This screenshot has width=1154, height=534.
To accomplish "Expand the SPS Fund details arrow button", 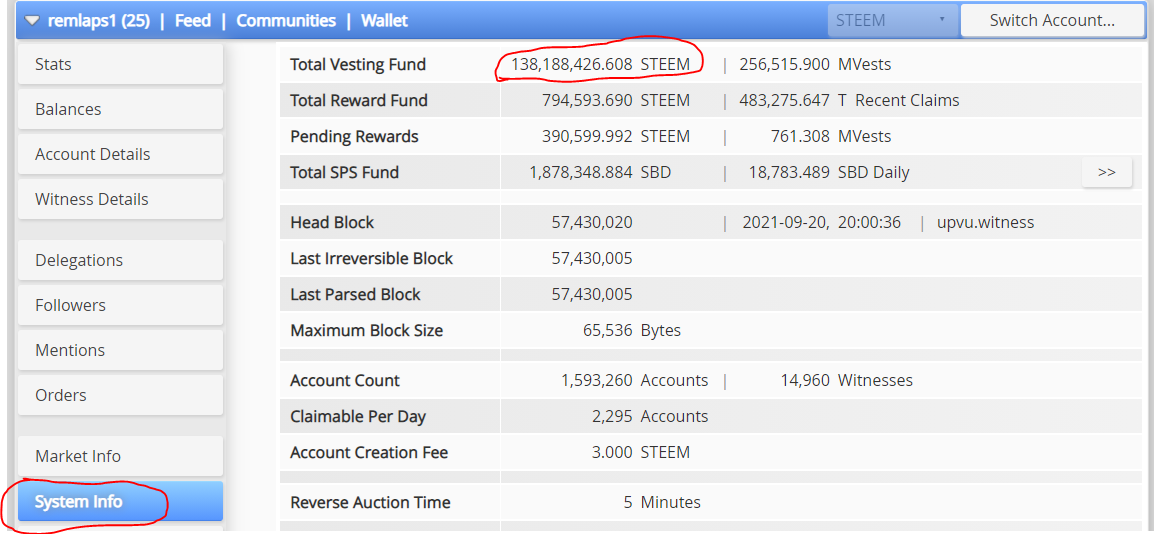I will (1106, 172).
